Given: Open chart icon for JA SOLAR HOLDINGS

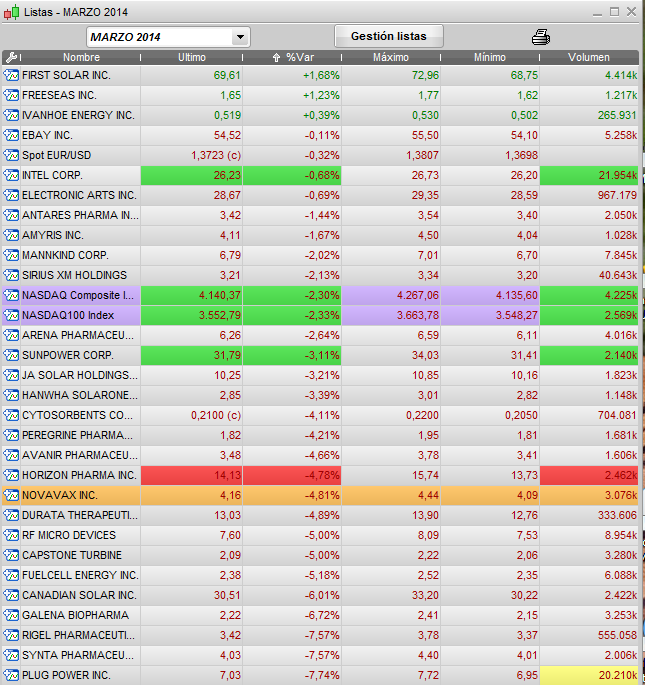Looking at the screenshot, I should (x=11, y=375).
